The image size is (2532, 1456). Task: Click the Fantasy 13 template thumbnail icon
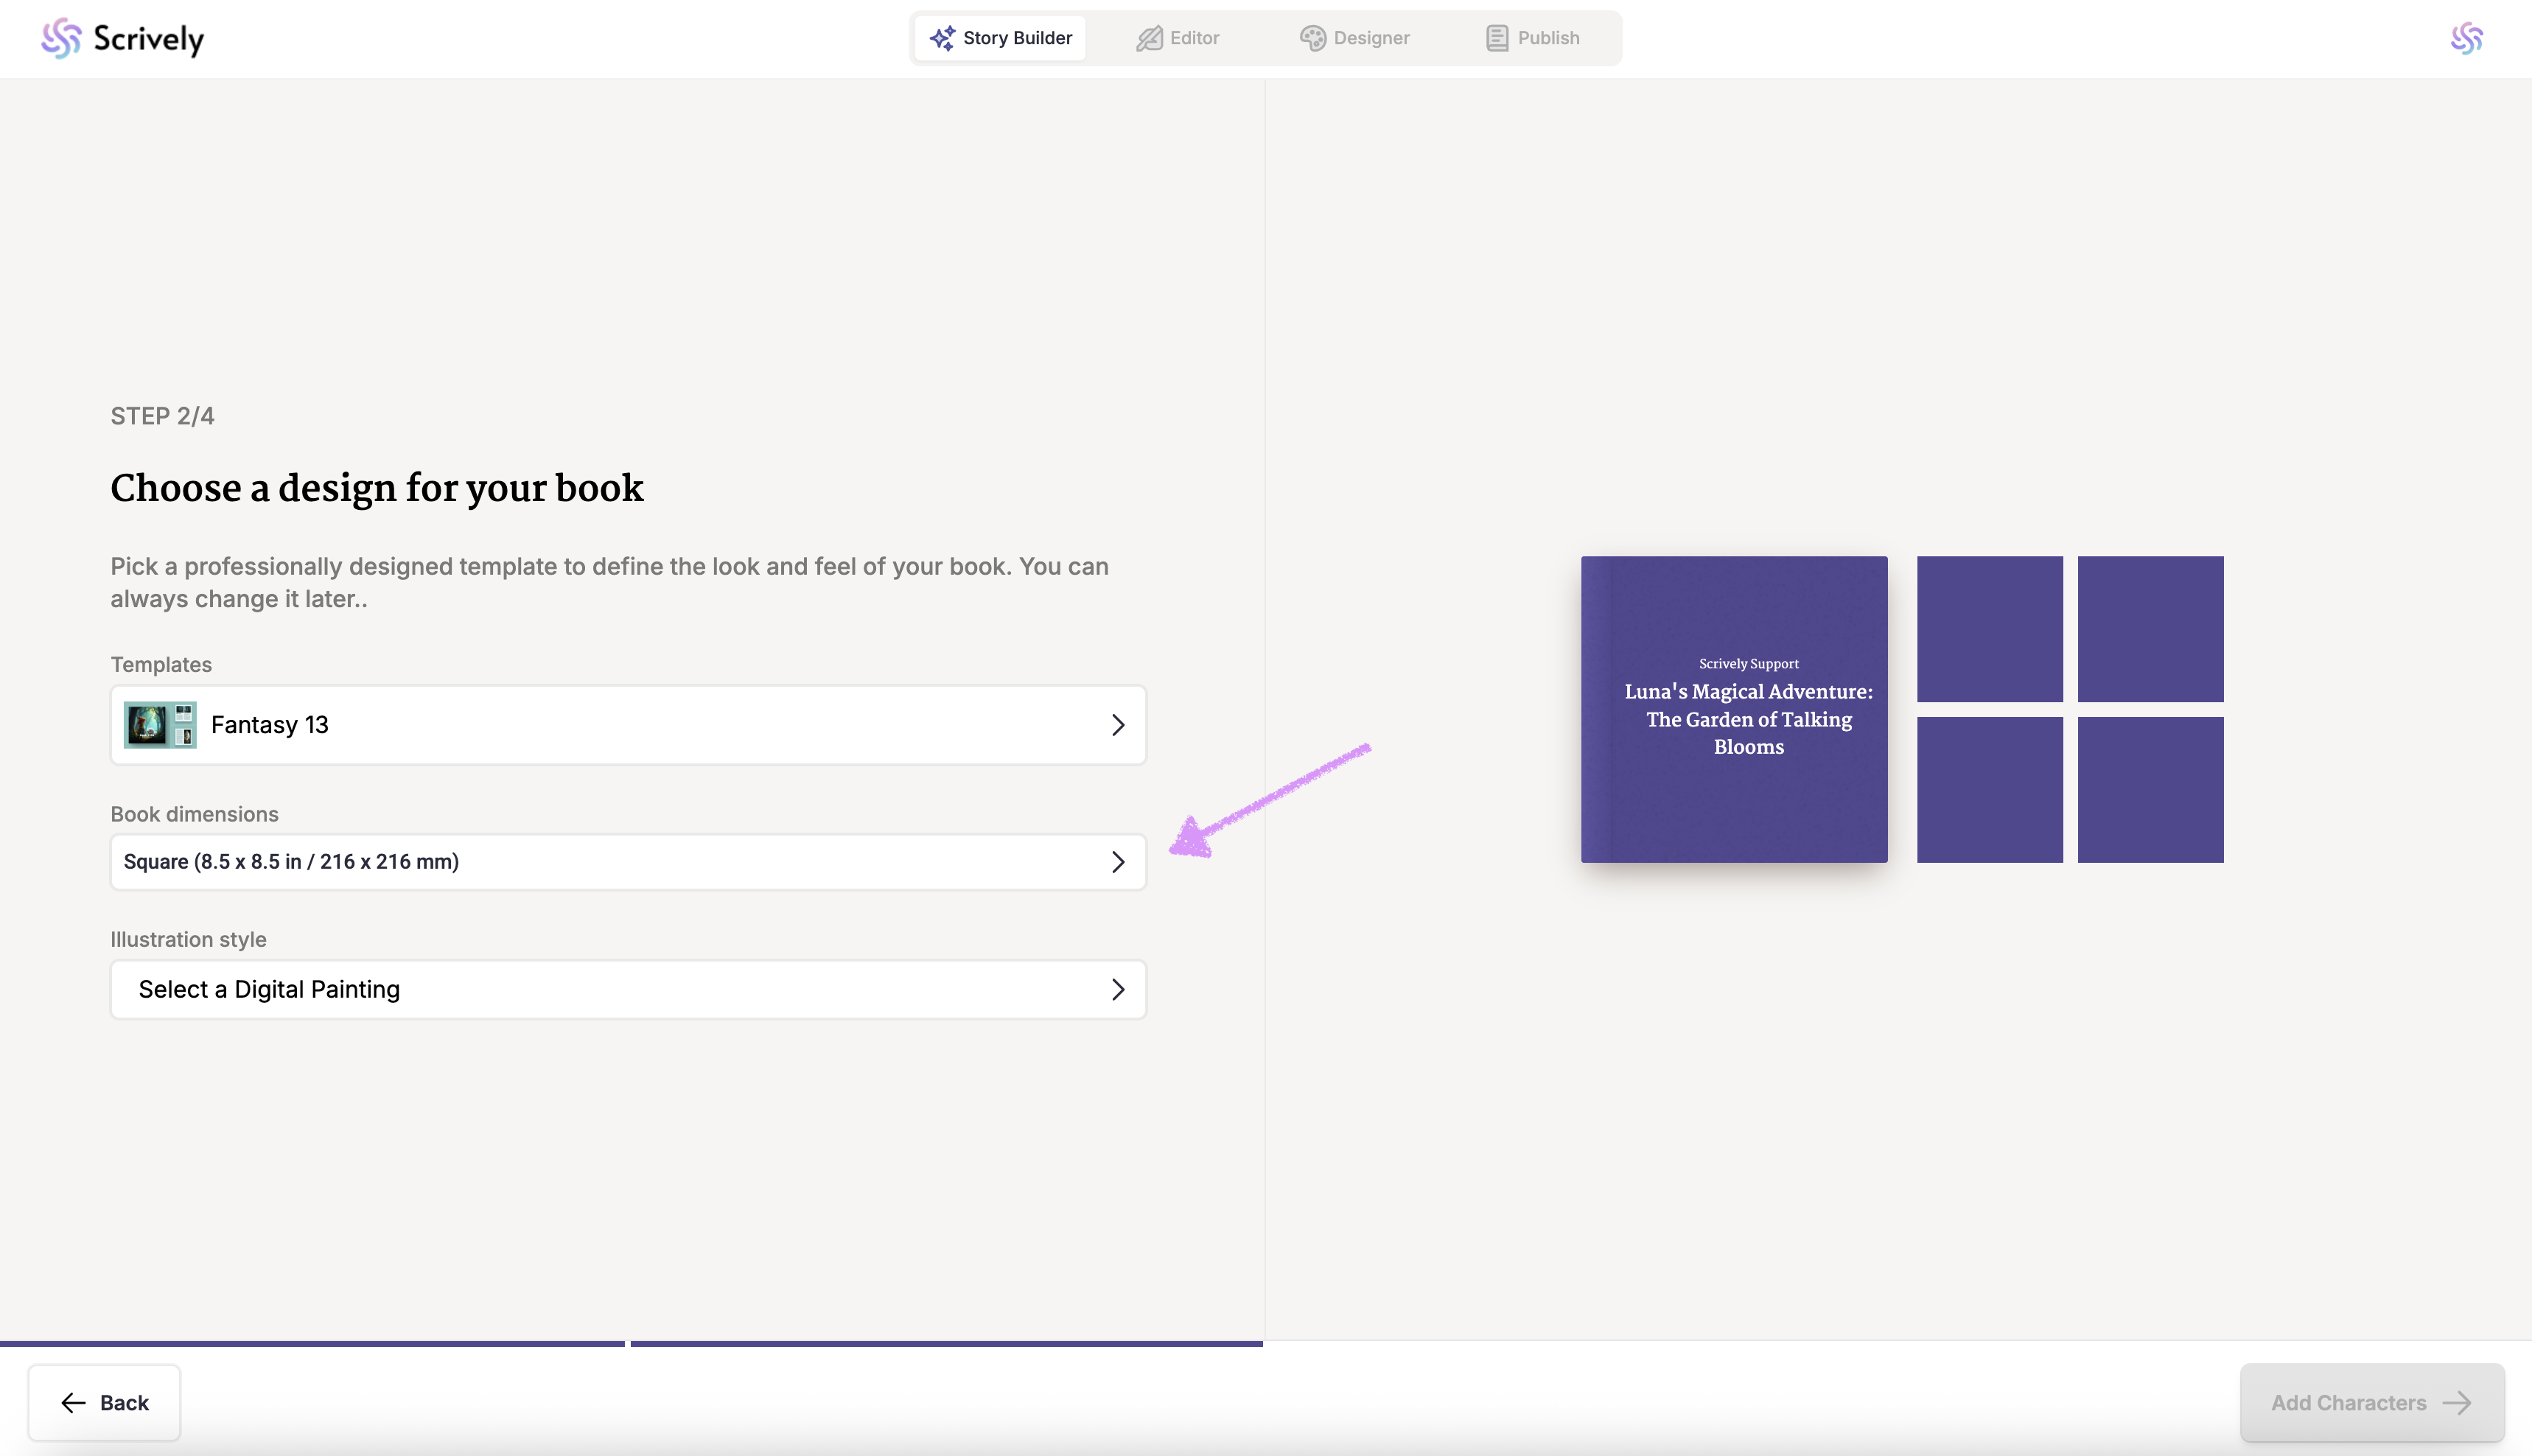coord(160,725)
